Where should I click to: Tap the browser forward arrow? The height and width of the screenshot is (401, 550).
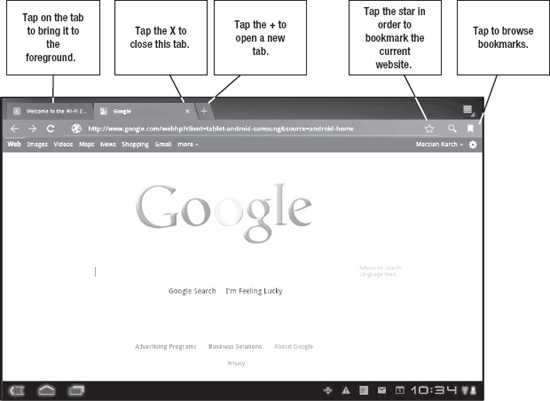pyautogui.click(x=33, y=129)
